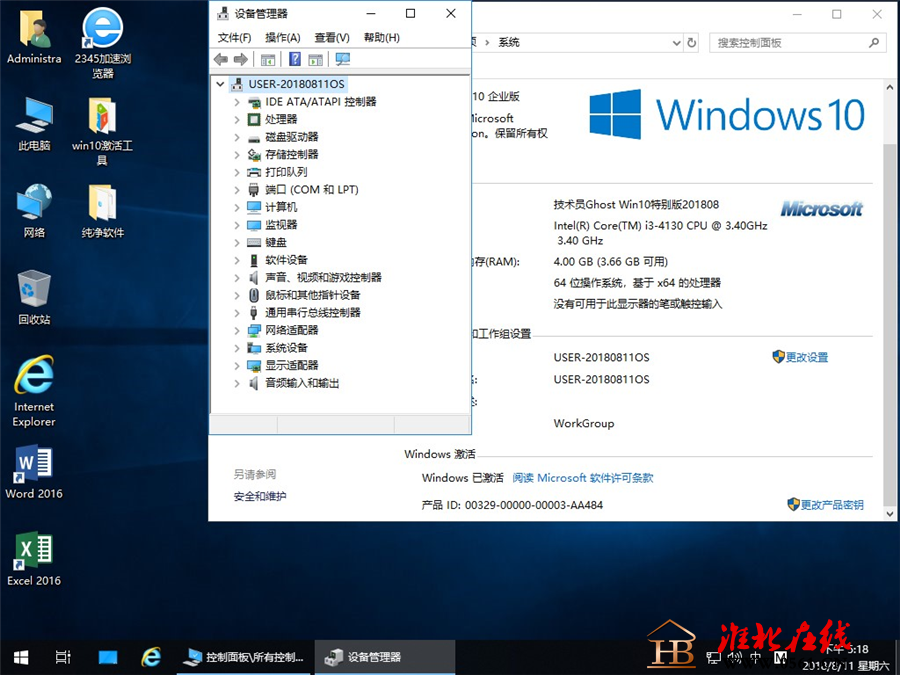Select the 键盘 keyboard icon
900x675 pixels.
[254, 243]
